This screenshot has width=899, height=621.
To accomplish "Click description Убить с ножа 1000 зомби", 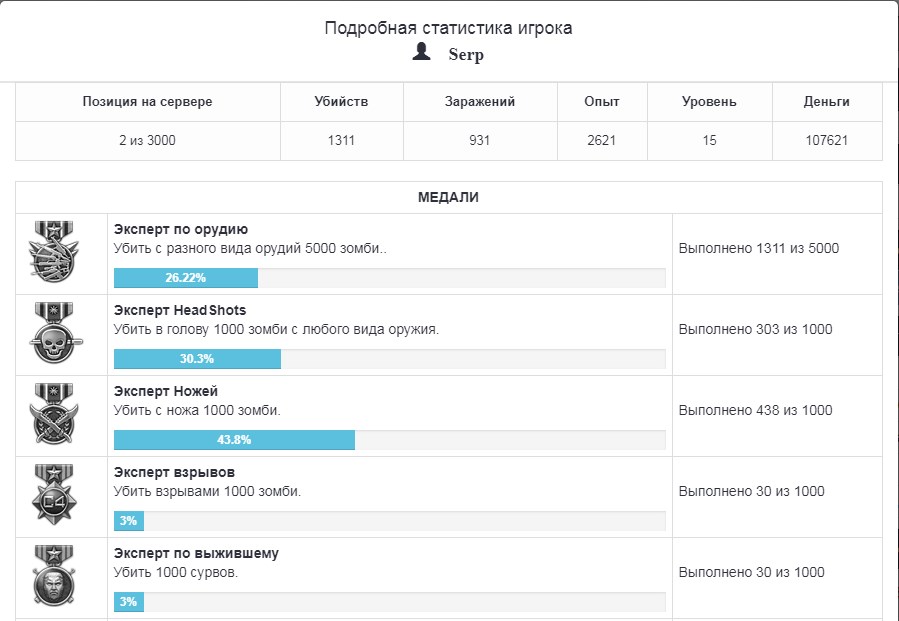I will click(x=197, y=411).
